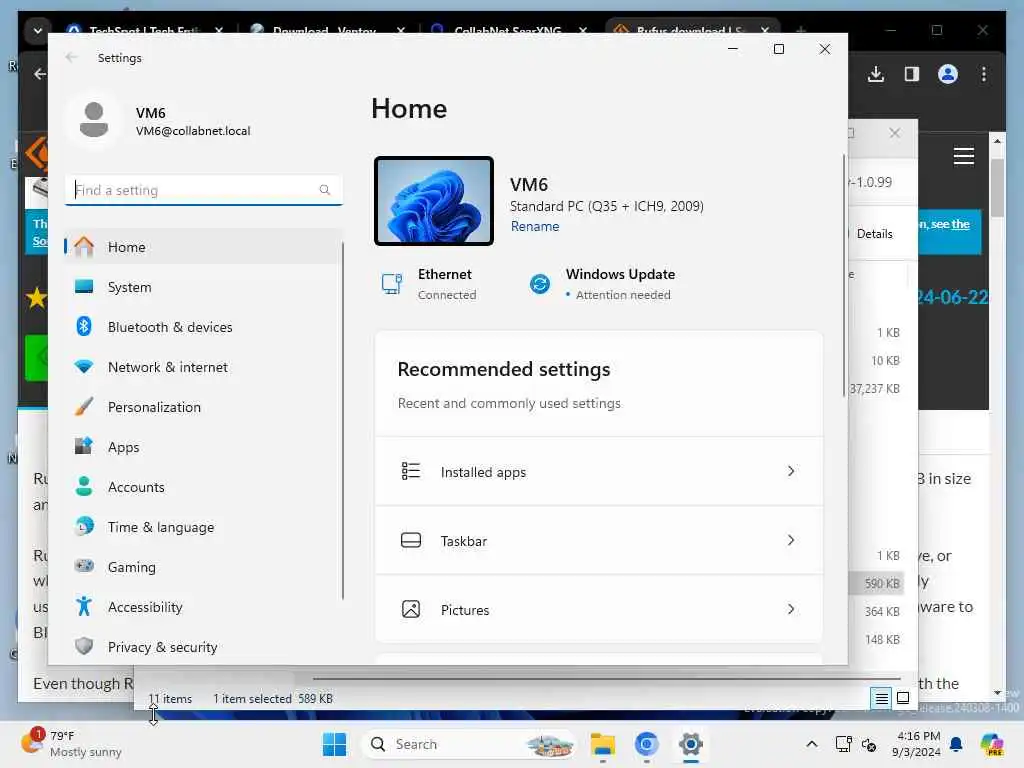Click the Installed apps list icon
The image size is (1024, 768).
[x=411, y=471]
